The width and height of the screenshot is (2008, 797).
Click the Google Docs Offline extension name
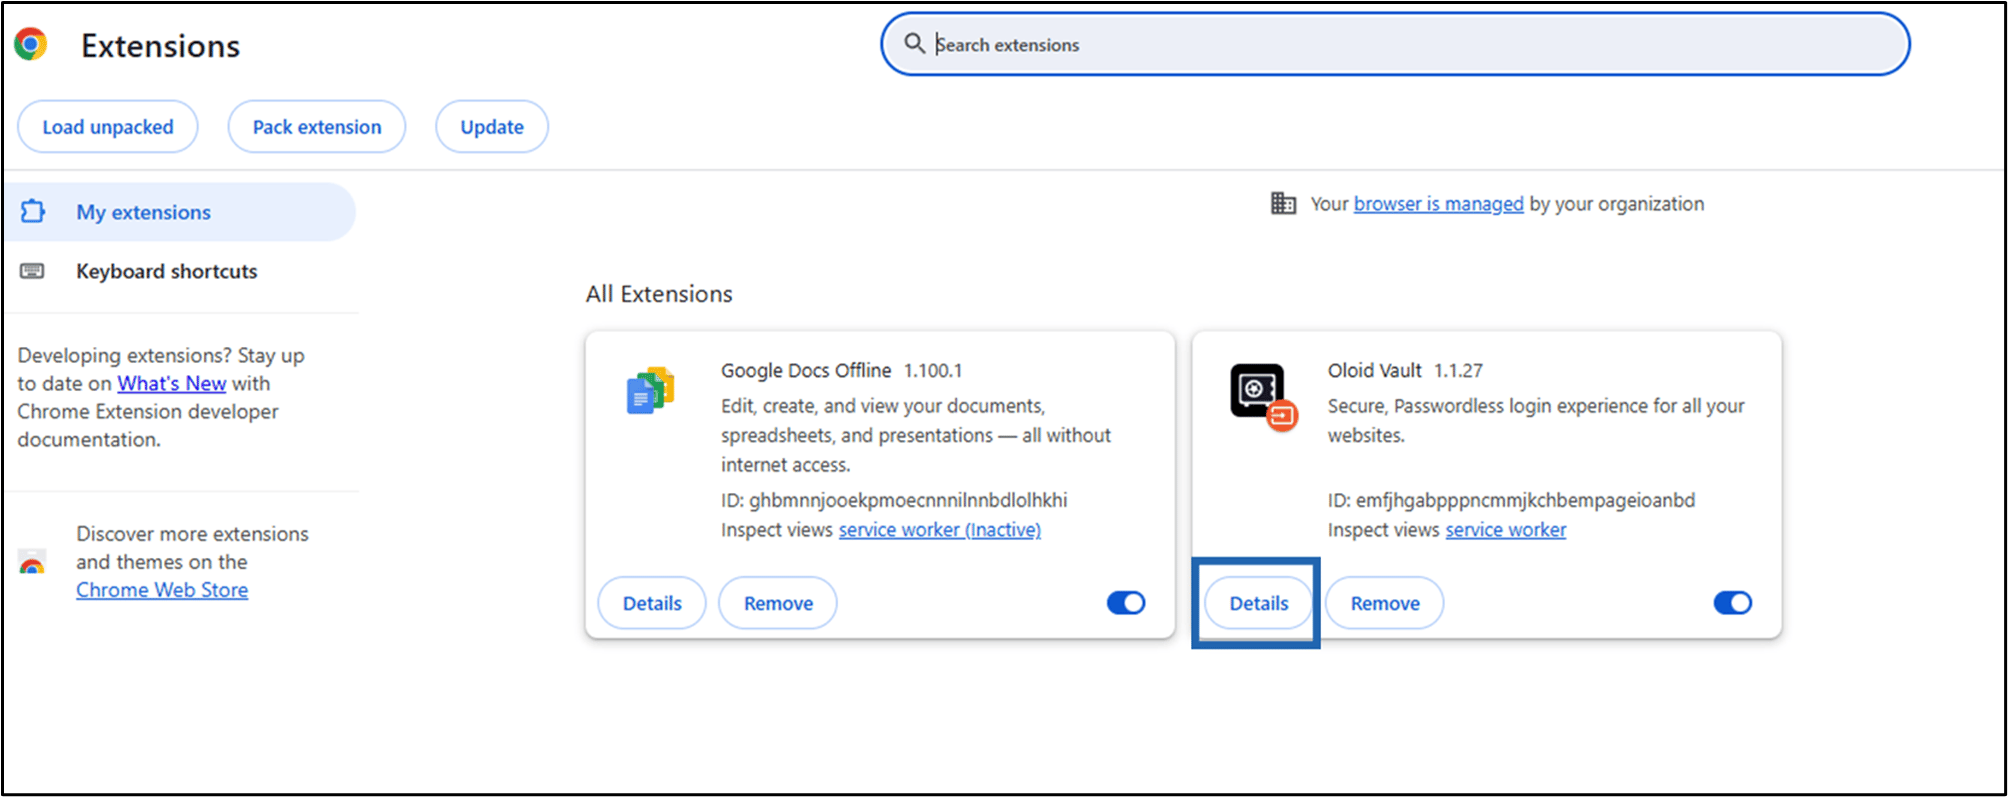coord(806,370)
